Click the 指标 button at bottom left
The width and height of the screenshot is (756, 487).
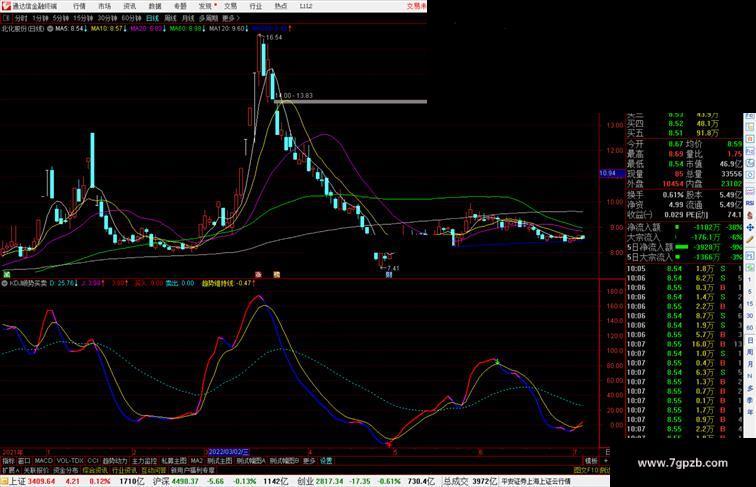(x=8, y=461)
